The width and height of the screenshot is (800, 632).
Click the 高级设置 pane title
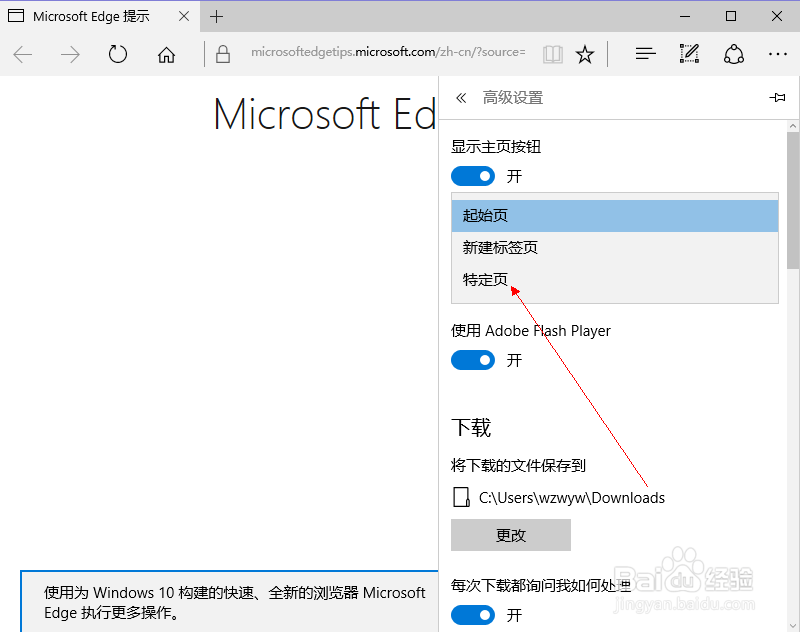click(513, 97)
